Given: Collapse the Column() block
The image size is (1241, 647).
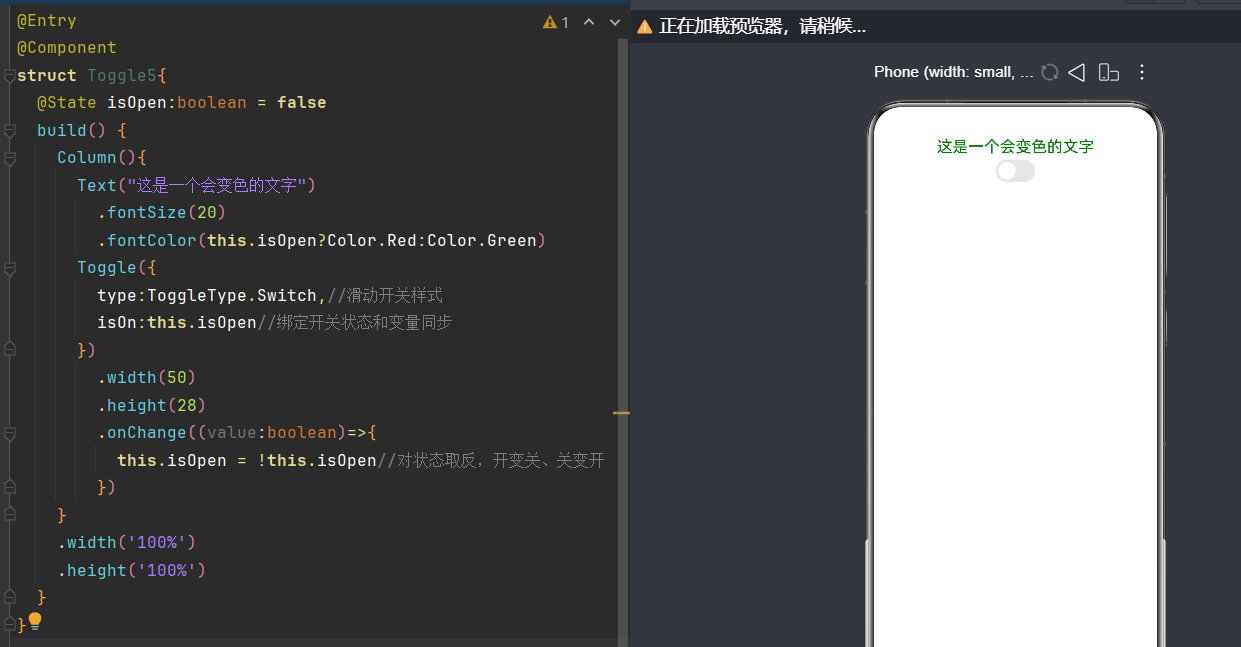Looking at the screenshot, I should pos(9,158).
